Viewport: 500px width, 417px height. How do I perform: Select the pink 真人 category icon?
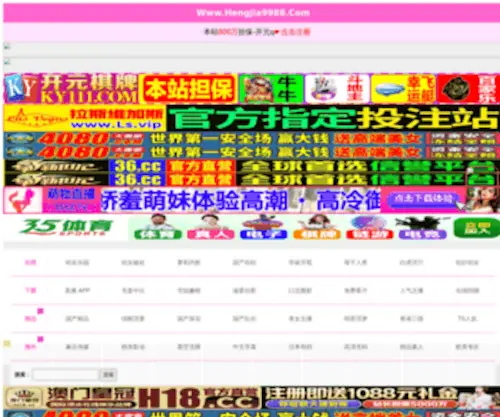(211, 227)
